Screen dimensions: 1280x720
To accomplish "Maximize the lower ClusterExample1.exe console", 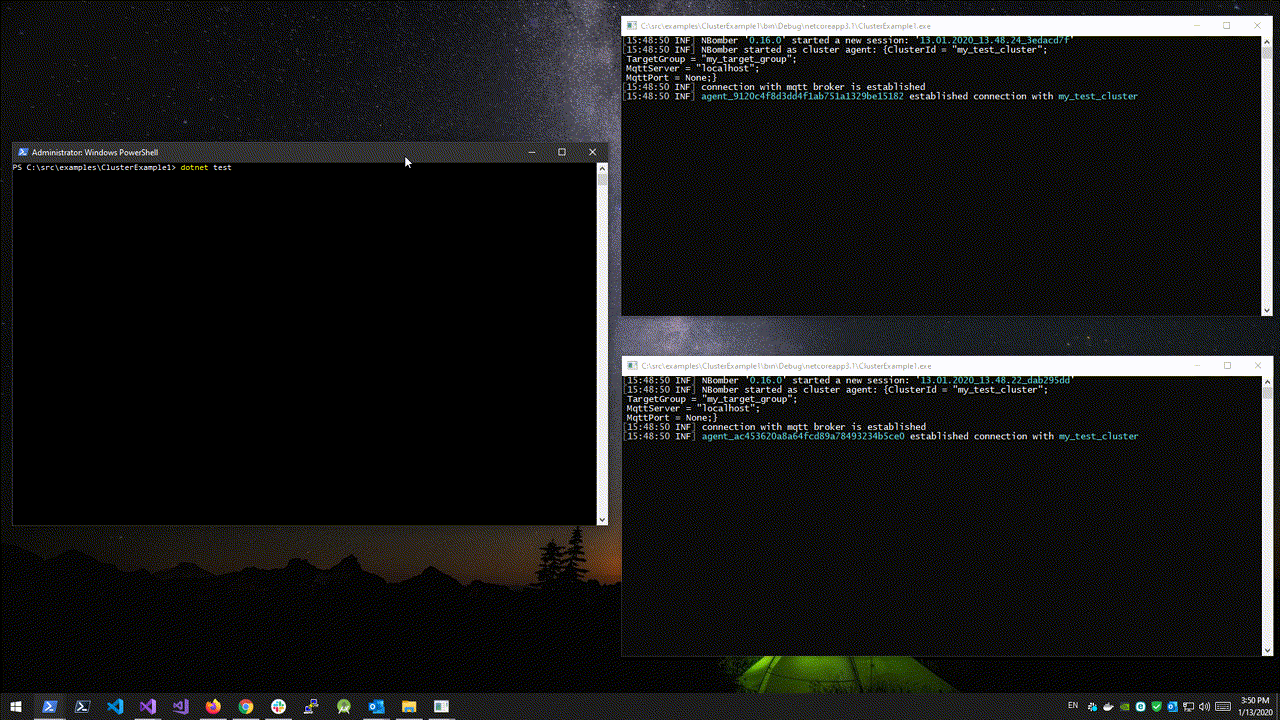I will click(1227, 366).
